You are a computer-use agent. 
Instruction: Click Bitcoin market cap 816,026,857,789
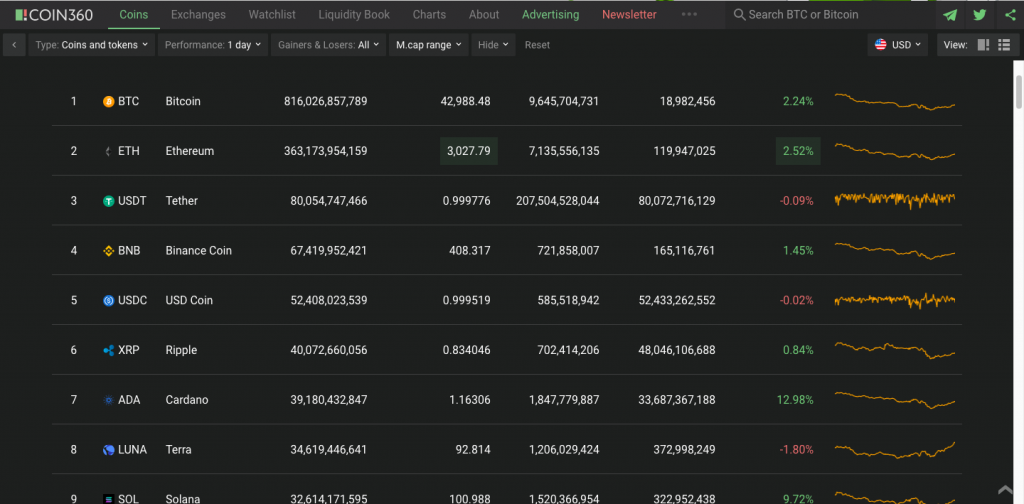pos(326,101)
